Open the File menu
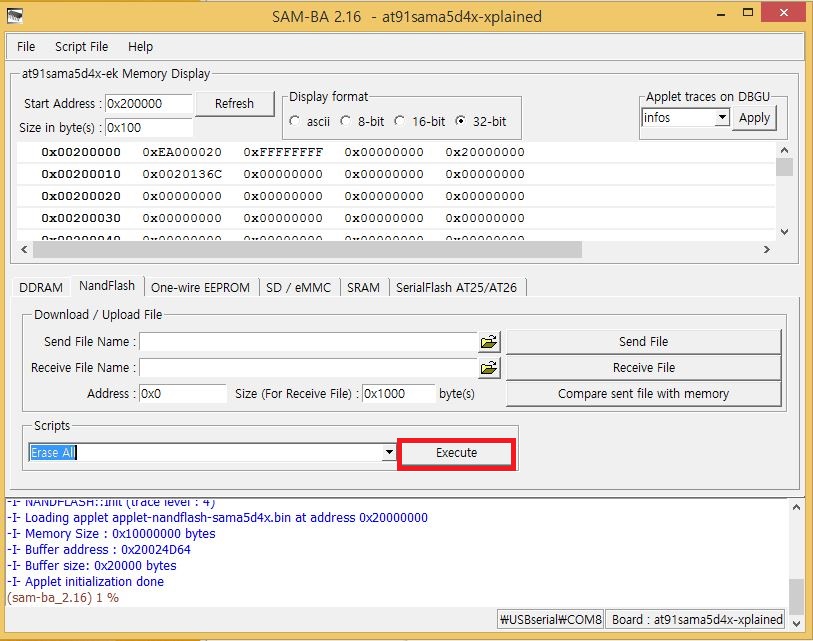 pyautogui.click(x=26, y=47)
